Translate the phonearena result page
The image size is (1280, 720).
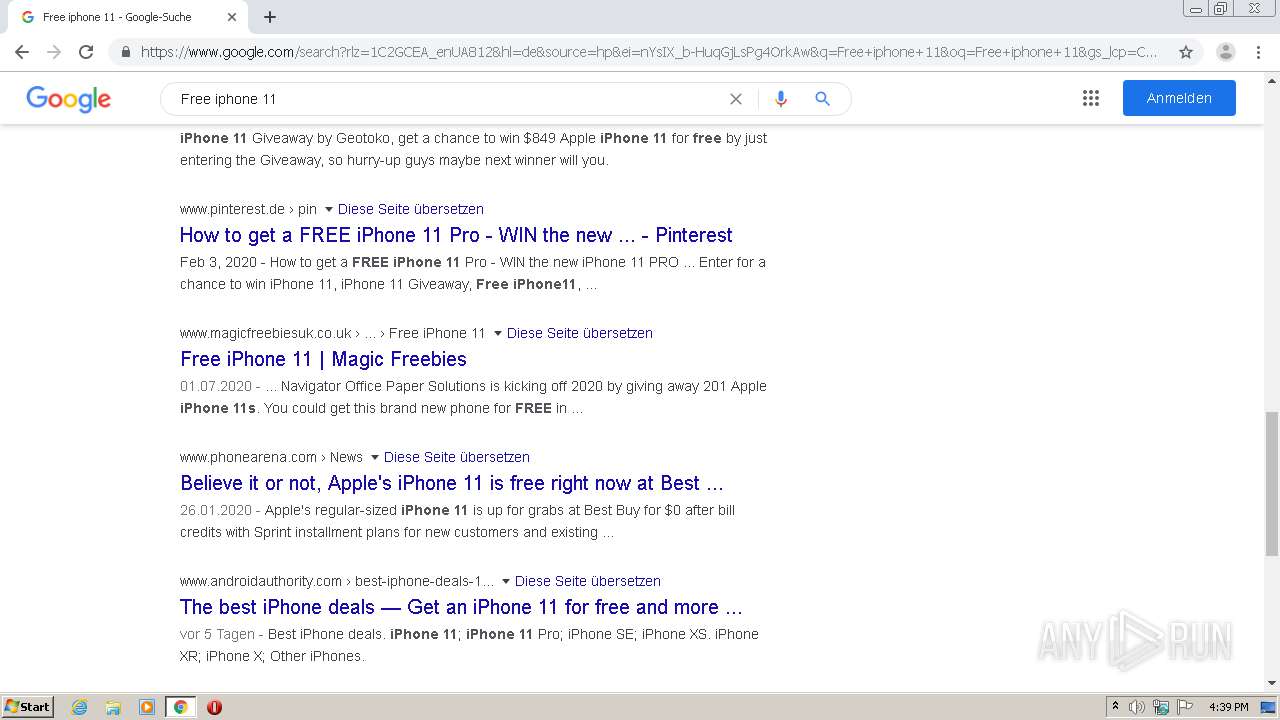click(x=457, y=457)
